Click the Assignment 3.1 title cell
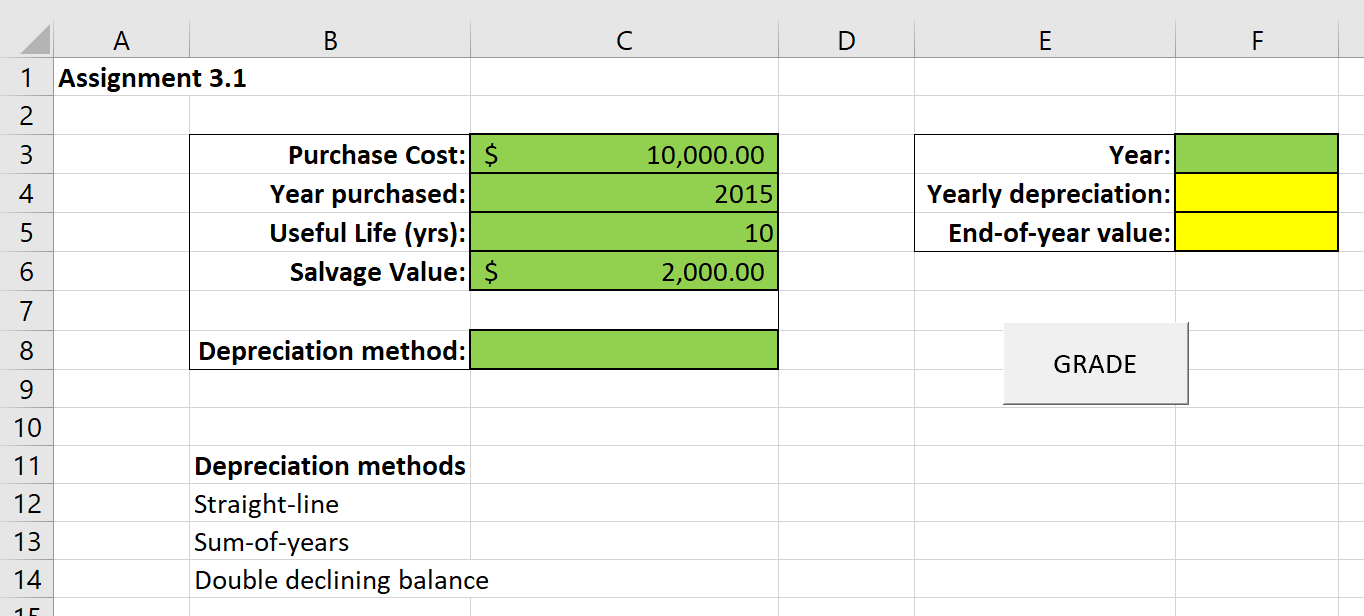This screenshot has width=1364, height=616. (122, 78)
